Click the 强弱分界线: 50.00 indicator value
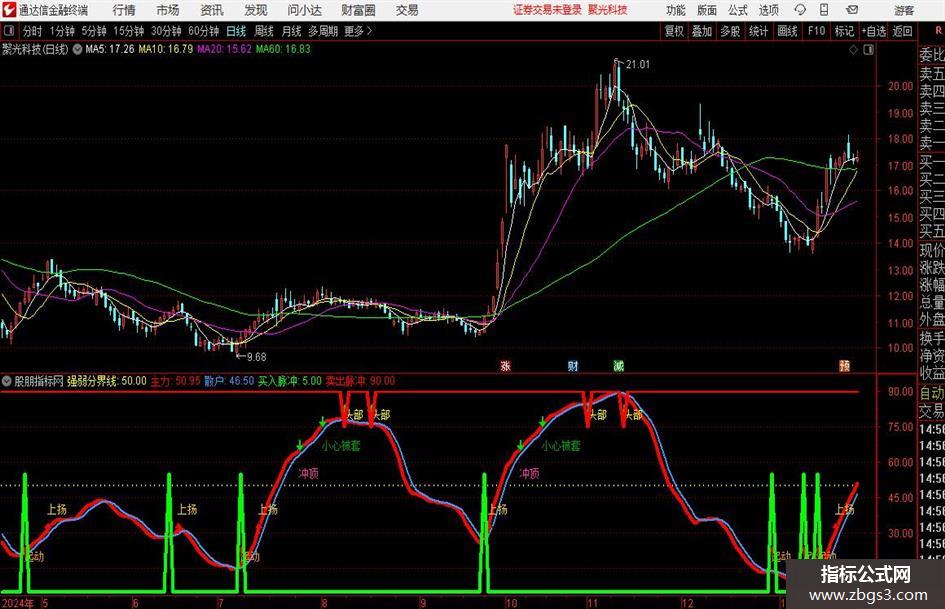Viewport: 945px width, 609px height. point(107,381)
